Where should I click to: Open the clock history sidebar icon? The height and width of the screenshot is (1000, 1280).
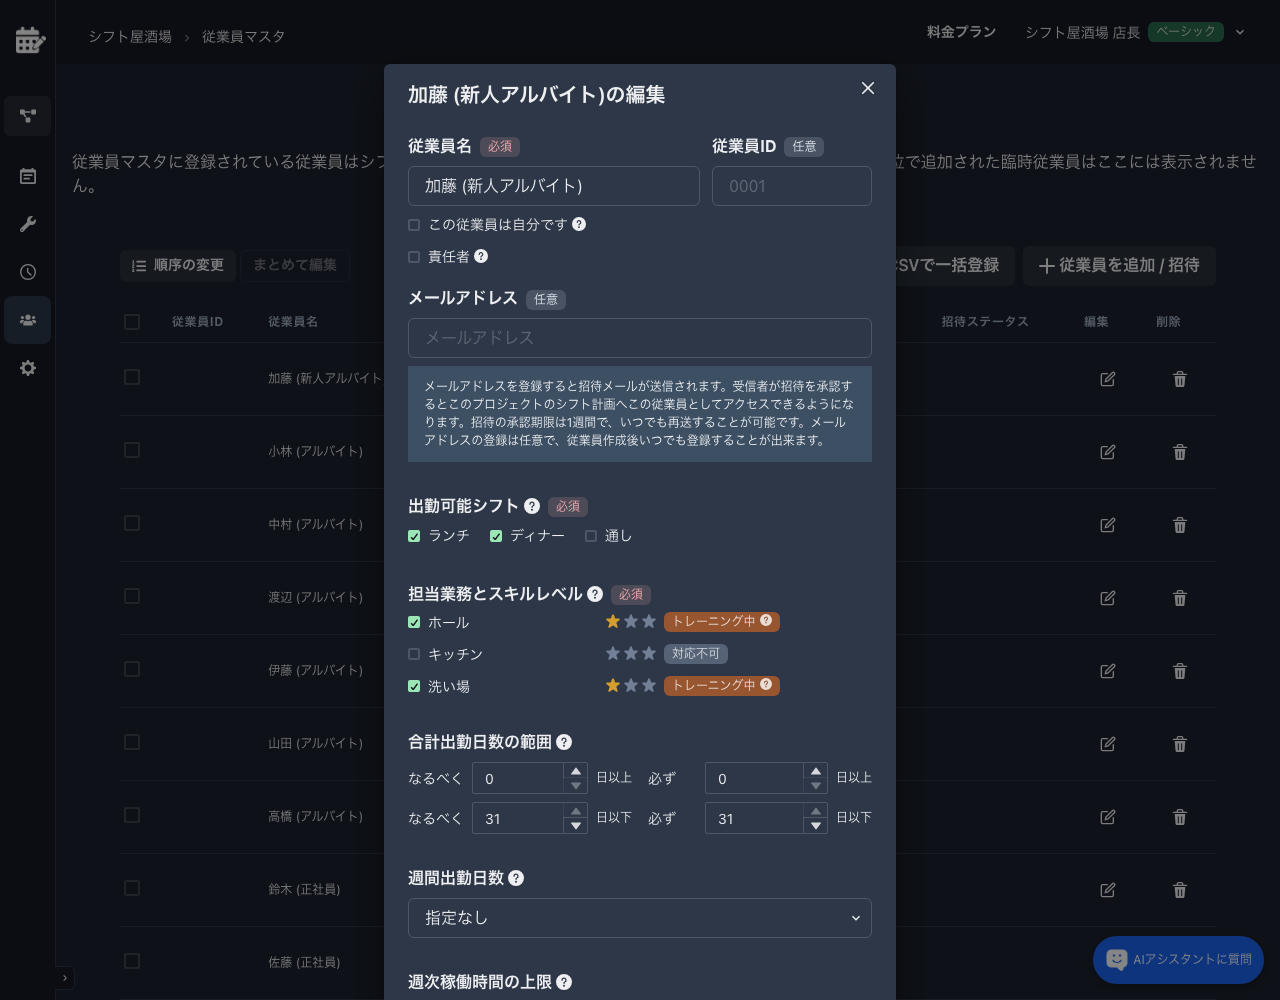pos(28,272)
